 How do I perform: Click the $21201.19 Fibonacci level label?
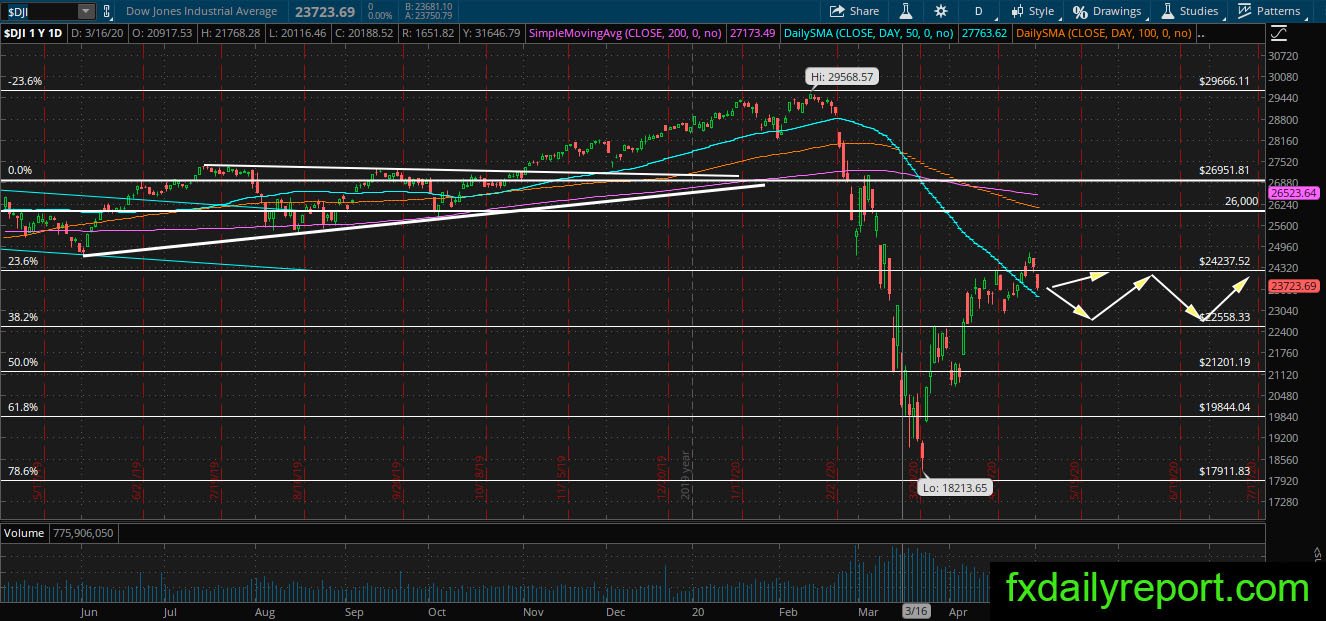[x=1225, y=362]
